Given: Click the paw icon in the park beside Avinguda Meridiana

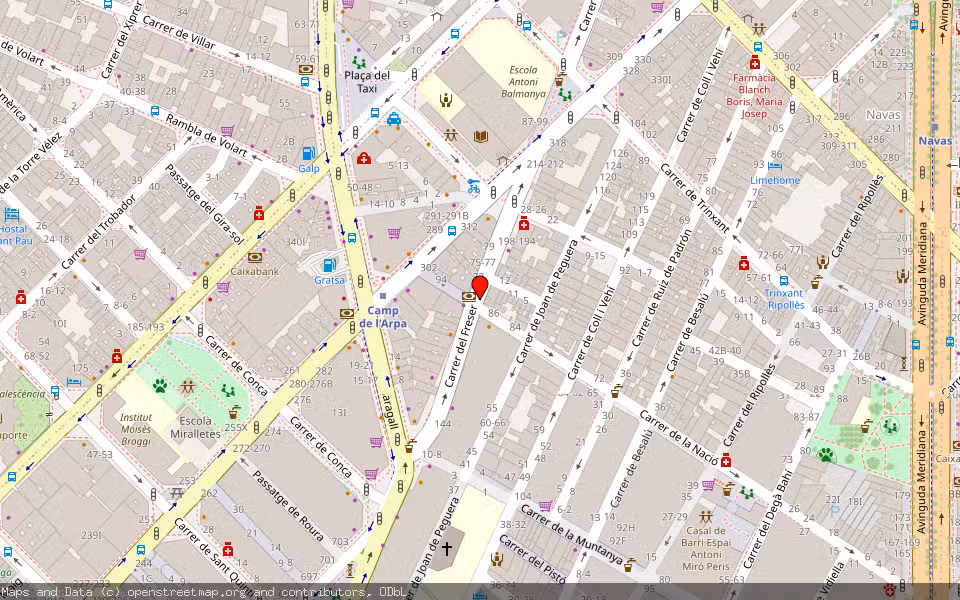Looking at the screenshot, I should click(827, 455).
